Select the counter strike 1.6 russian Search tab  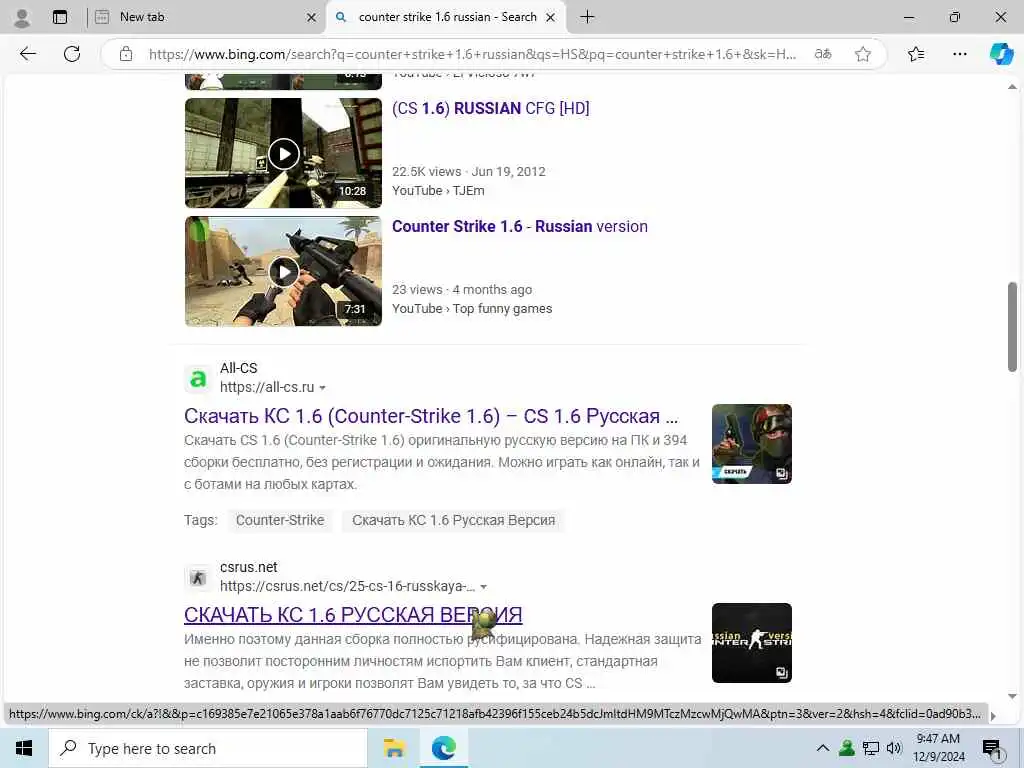click(447, 17)
